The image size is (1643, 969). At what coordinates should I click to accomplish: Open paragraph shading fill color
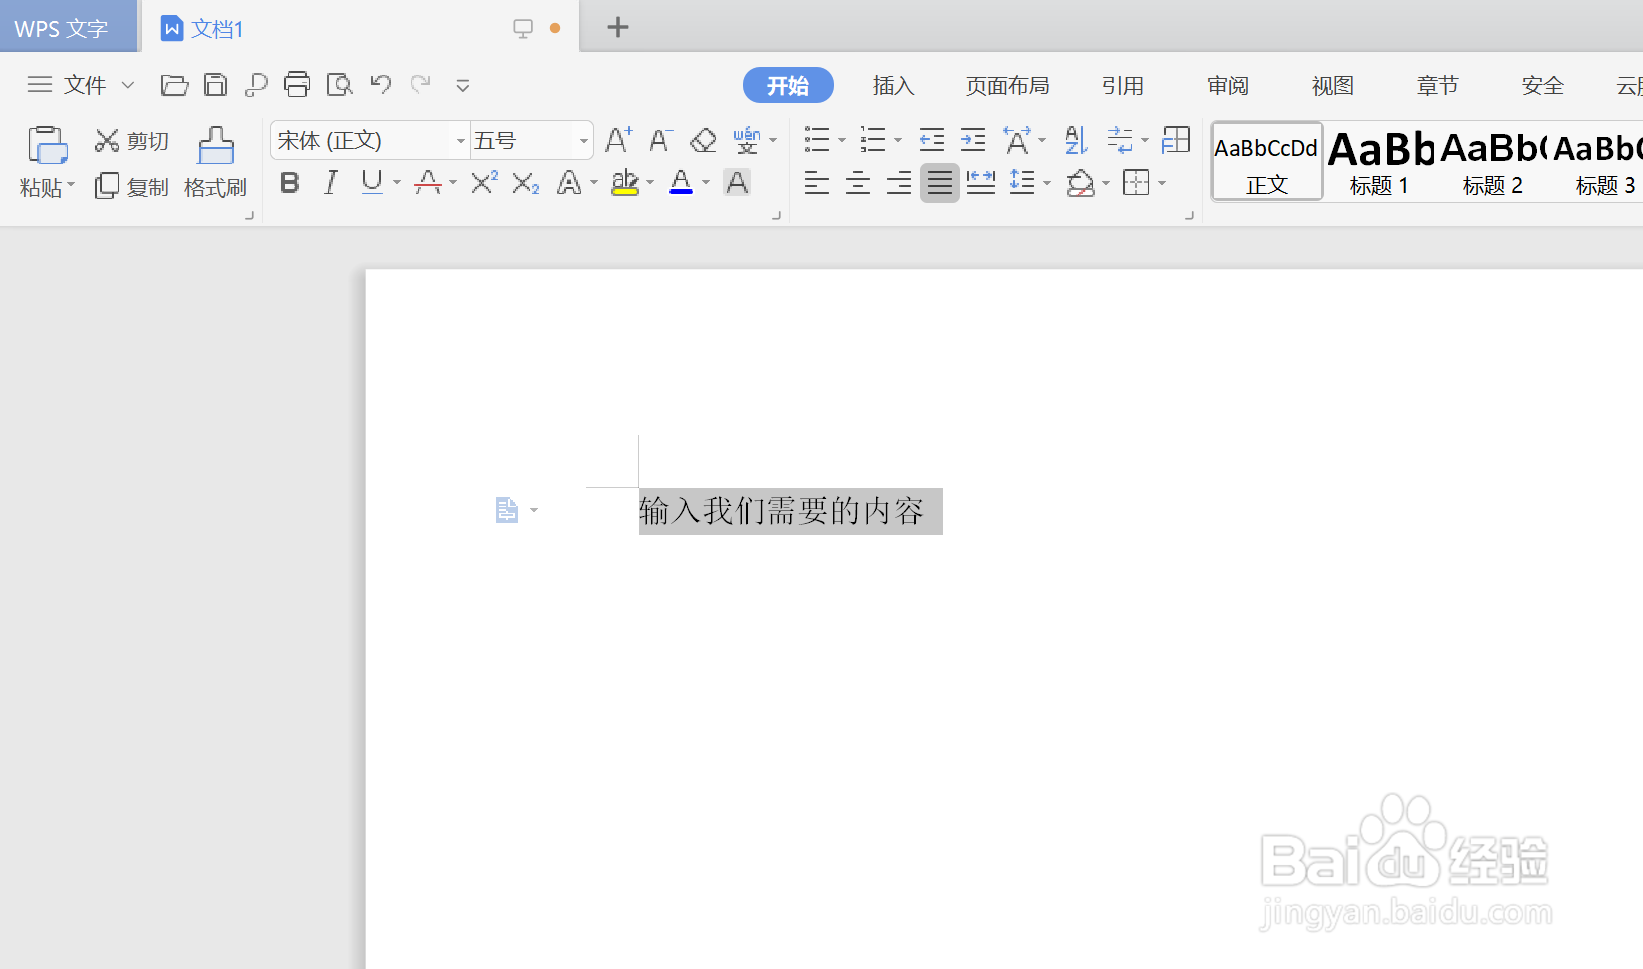(1080, 183)
